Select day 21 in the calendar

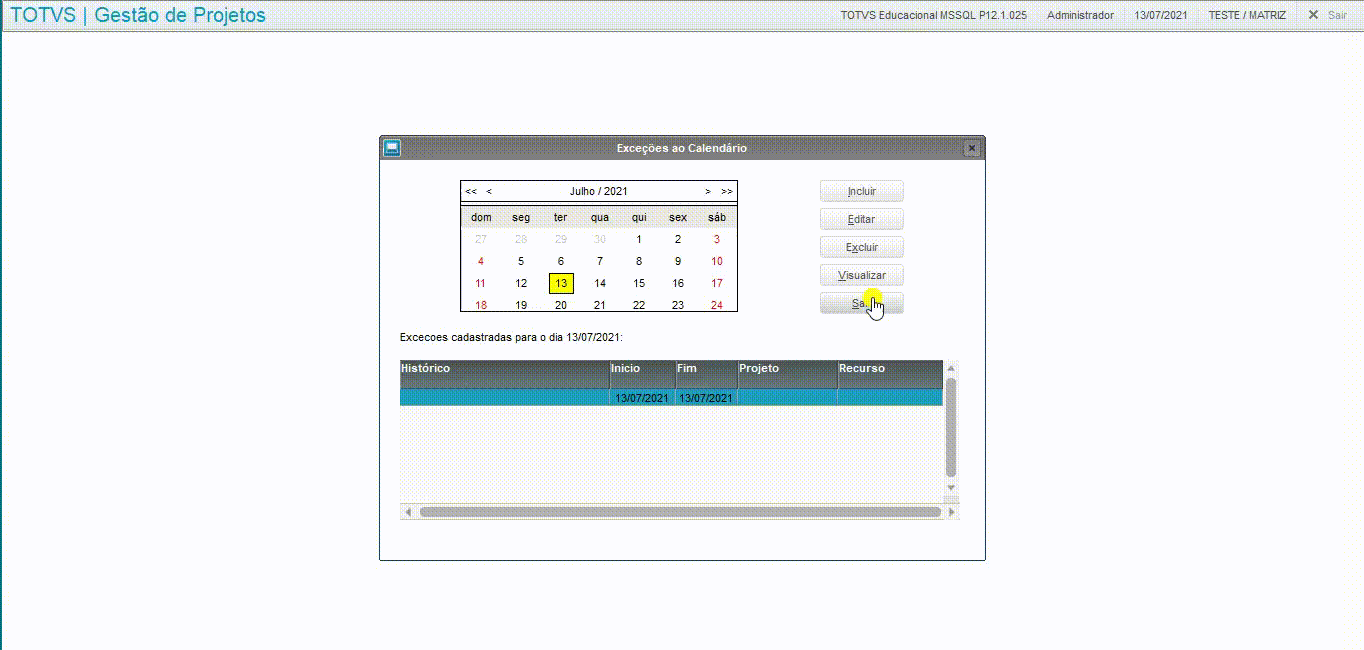point(600,305)
